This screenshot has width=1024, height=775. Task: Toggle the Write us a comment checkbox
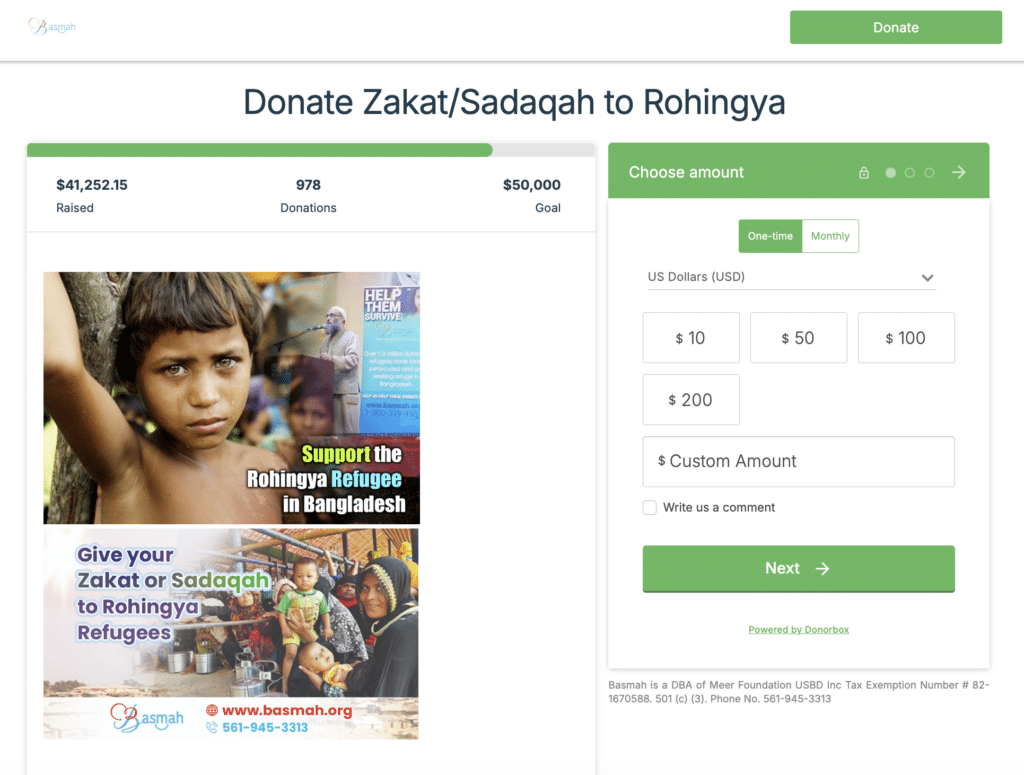(649, 507)
